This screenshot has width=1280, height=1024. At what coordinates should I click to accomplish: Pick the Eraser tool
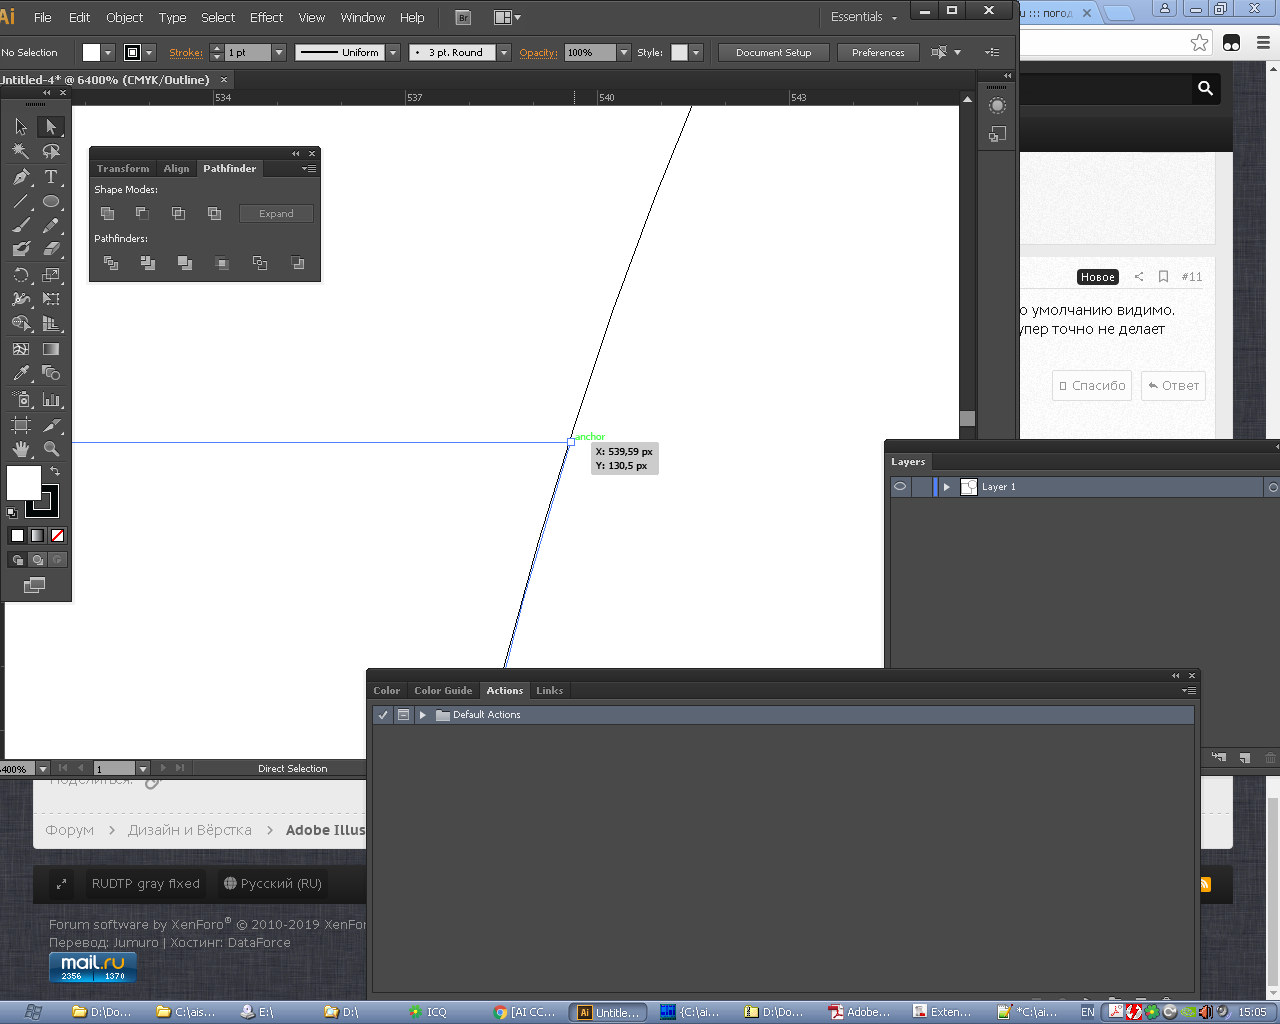pyautogui.click(x=51, y=249)
